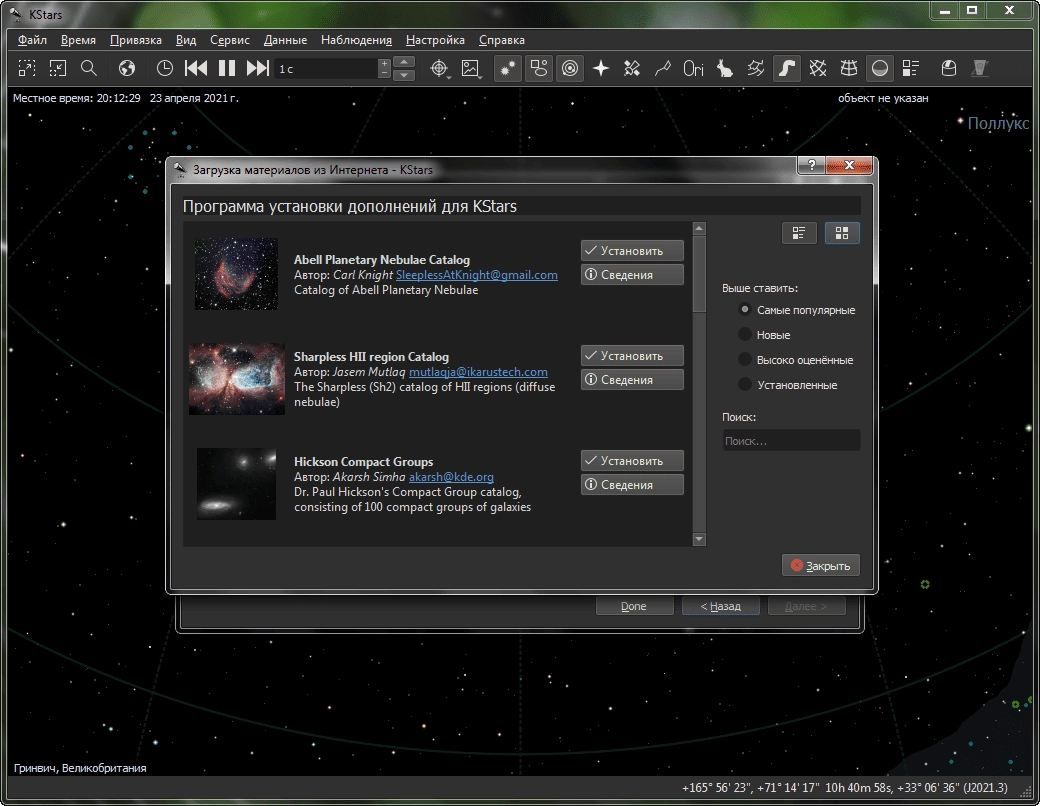The width and height of the screenshot is (1040, 806).
Task: Step time forward one unit
Action: pos(257,68)
